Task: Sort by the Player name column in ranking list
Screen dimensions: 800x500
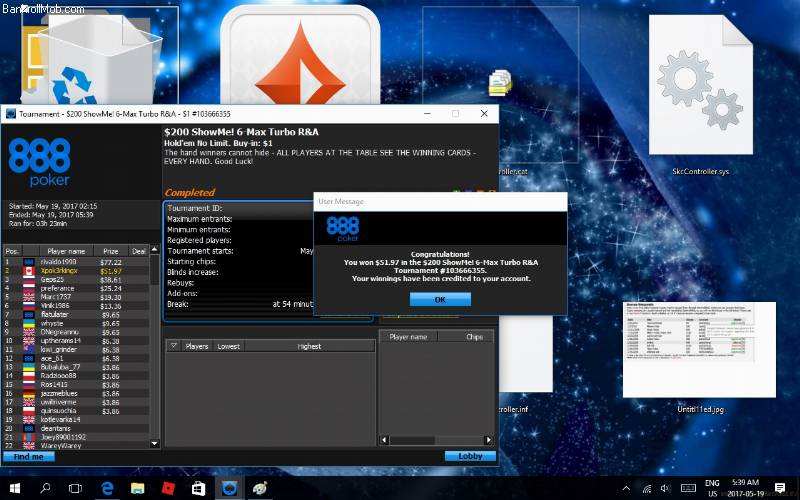Action: (66, 251)
